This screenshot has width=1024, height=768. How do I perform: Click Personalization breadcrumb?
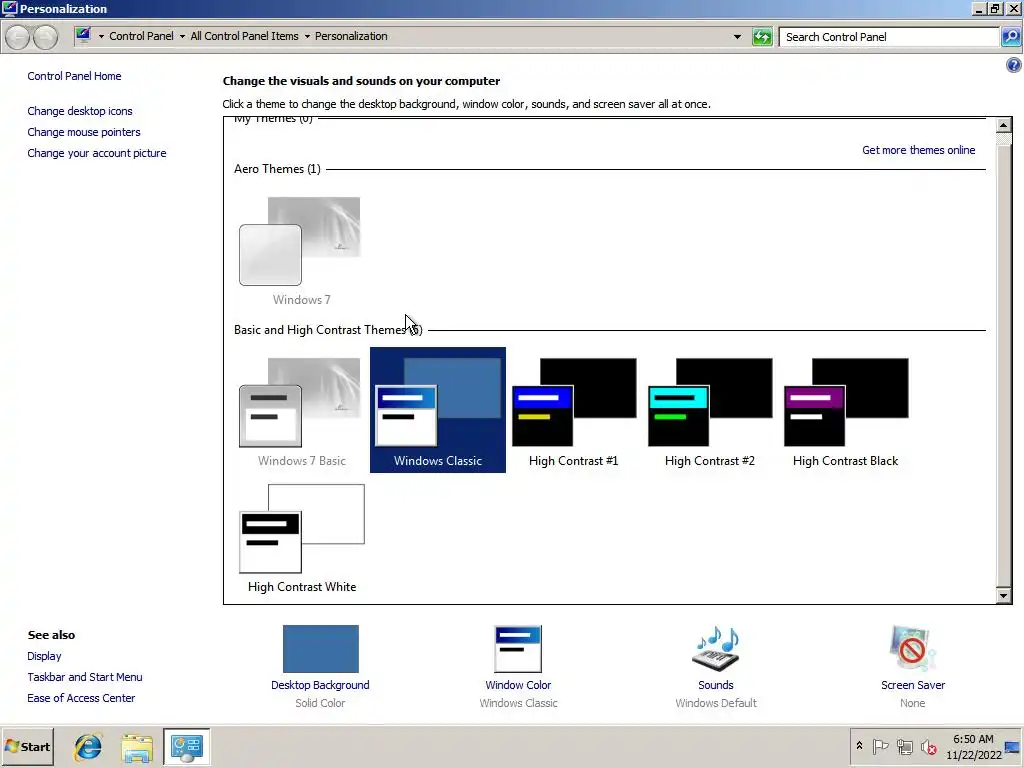(351, 36)
